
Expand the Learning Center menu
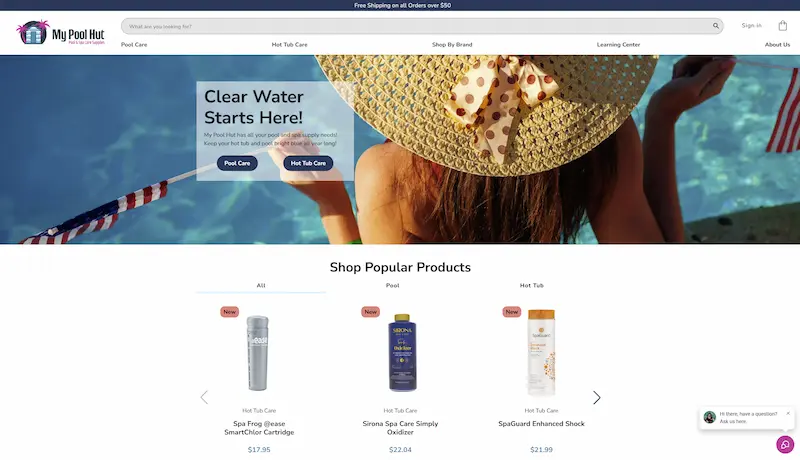[x=618, y=45]
